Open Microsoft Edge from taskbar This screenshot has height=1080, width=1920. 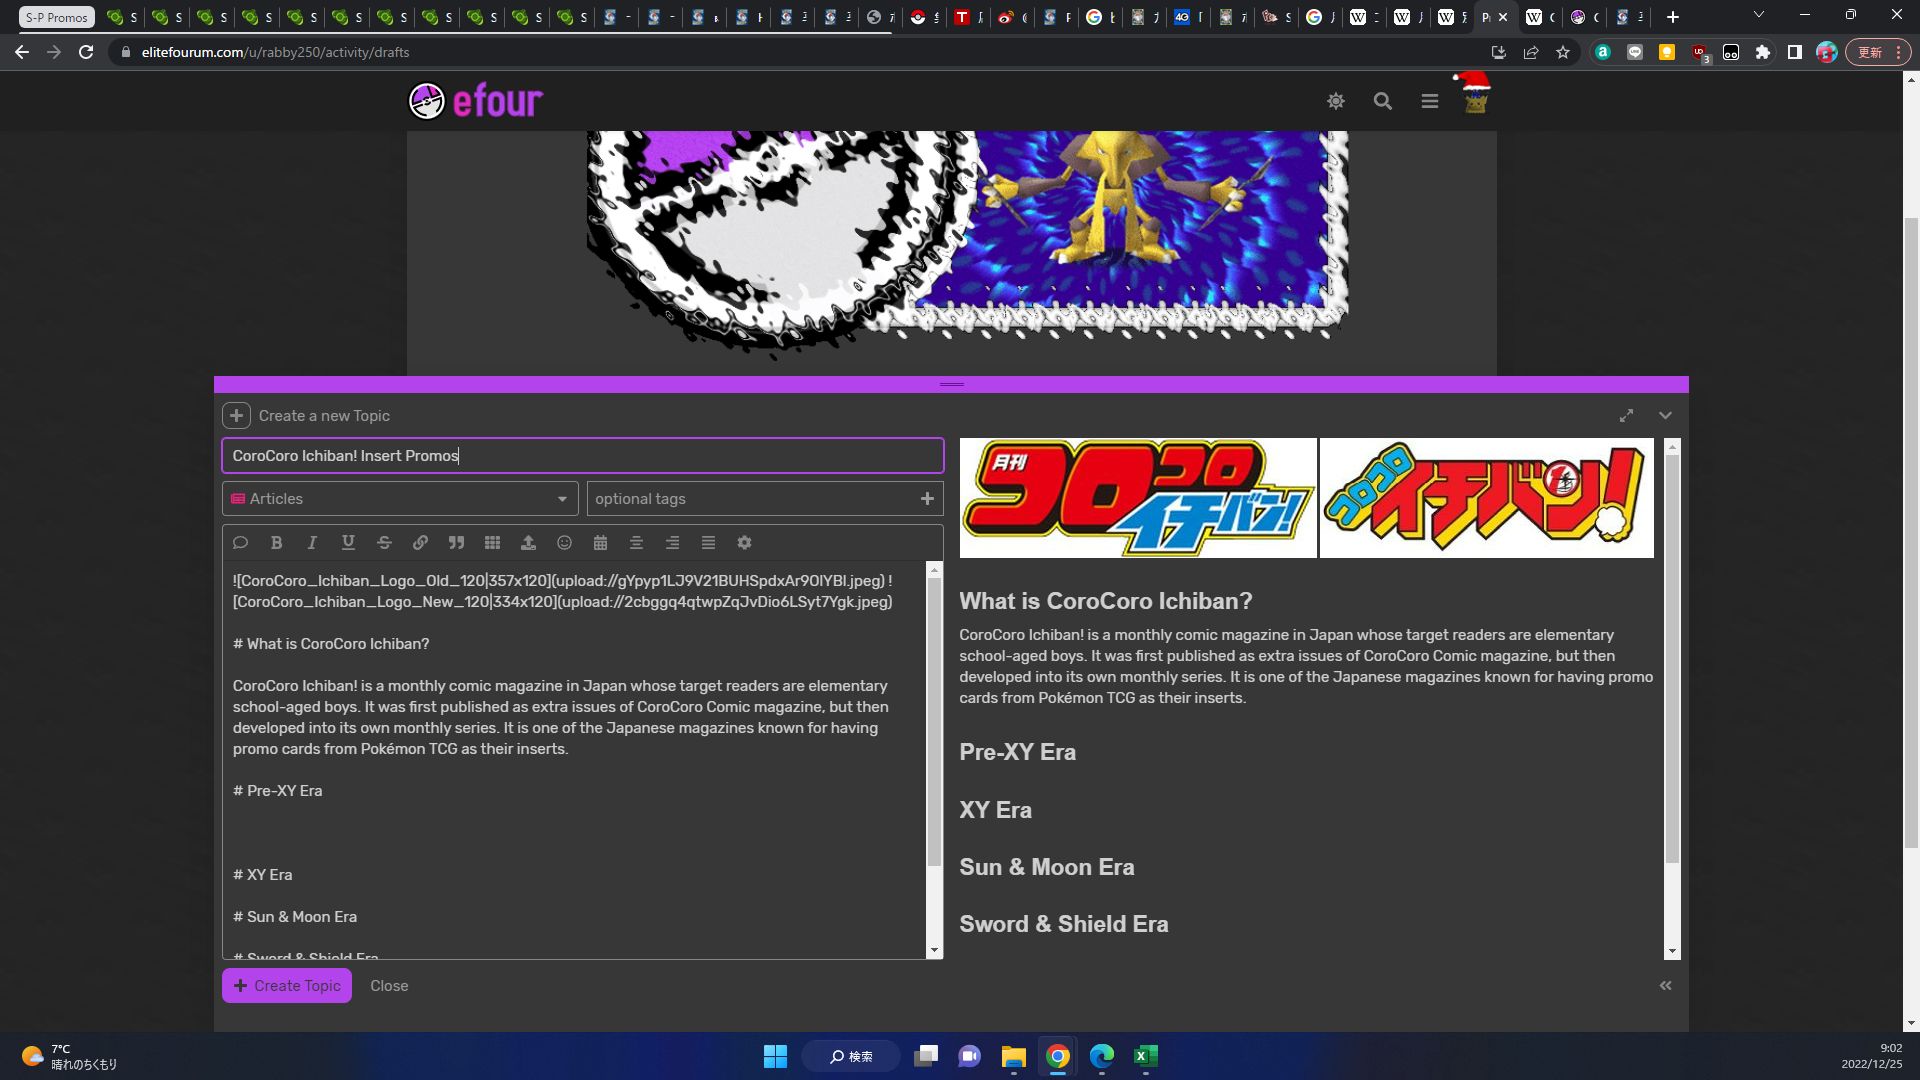1102,1056
